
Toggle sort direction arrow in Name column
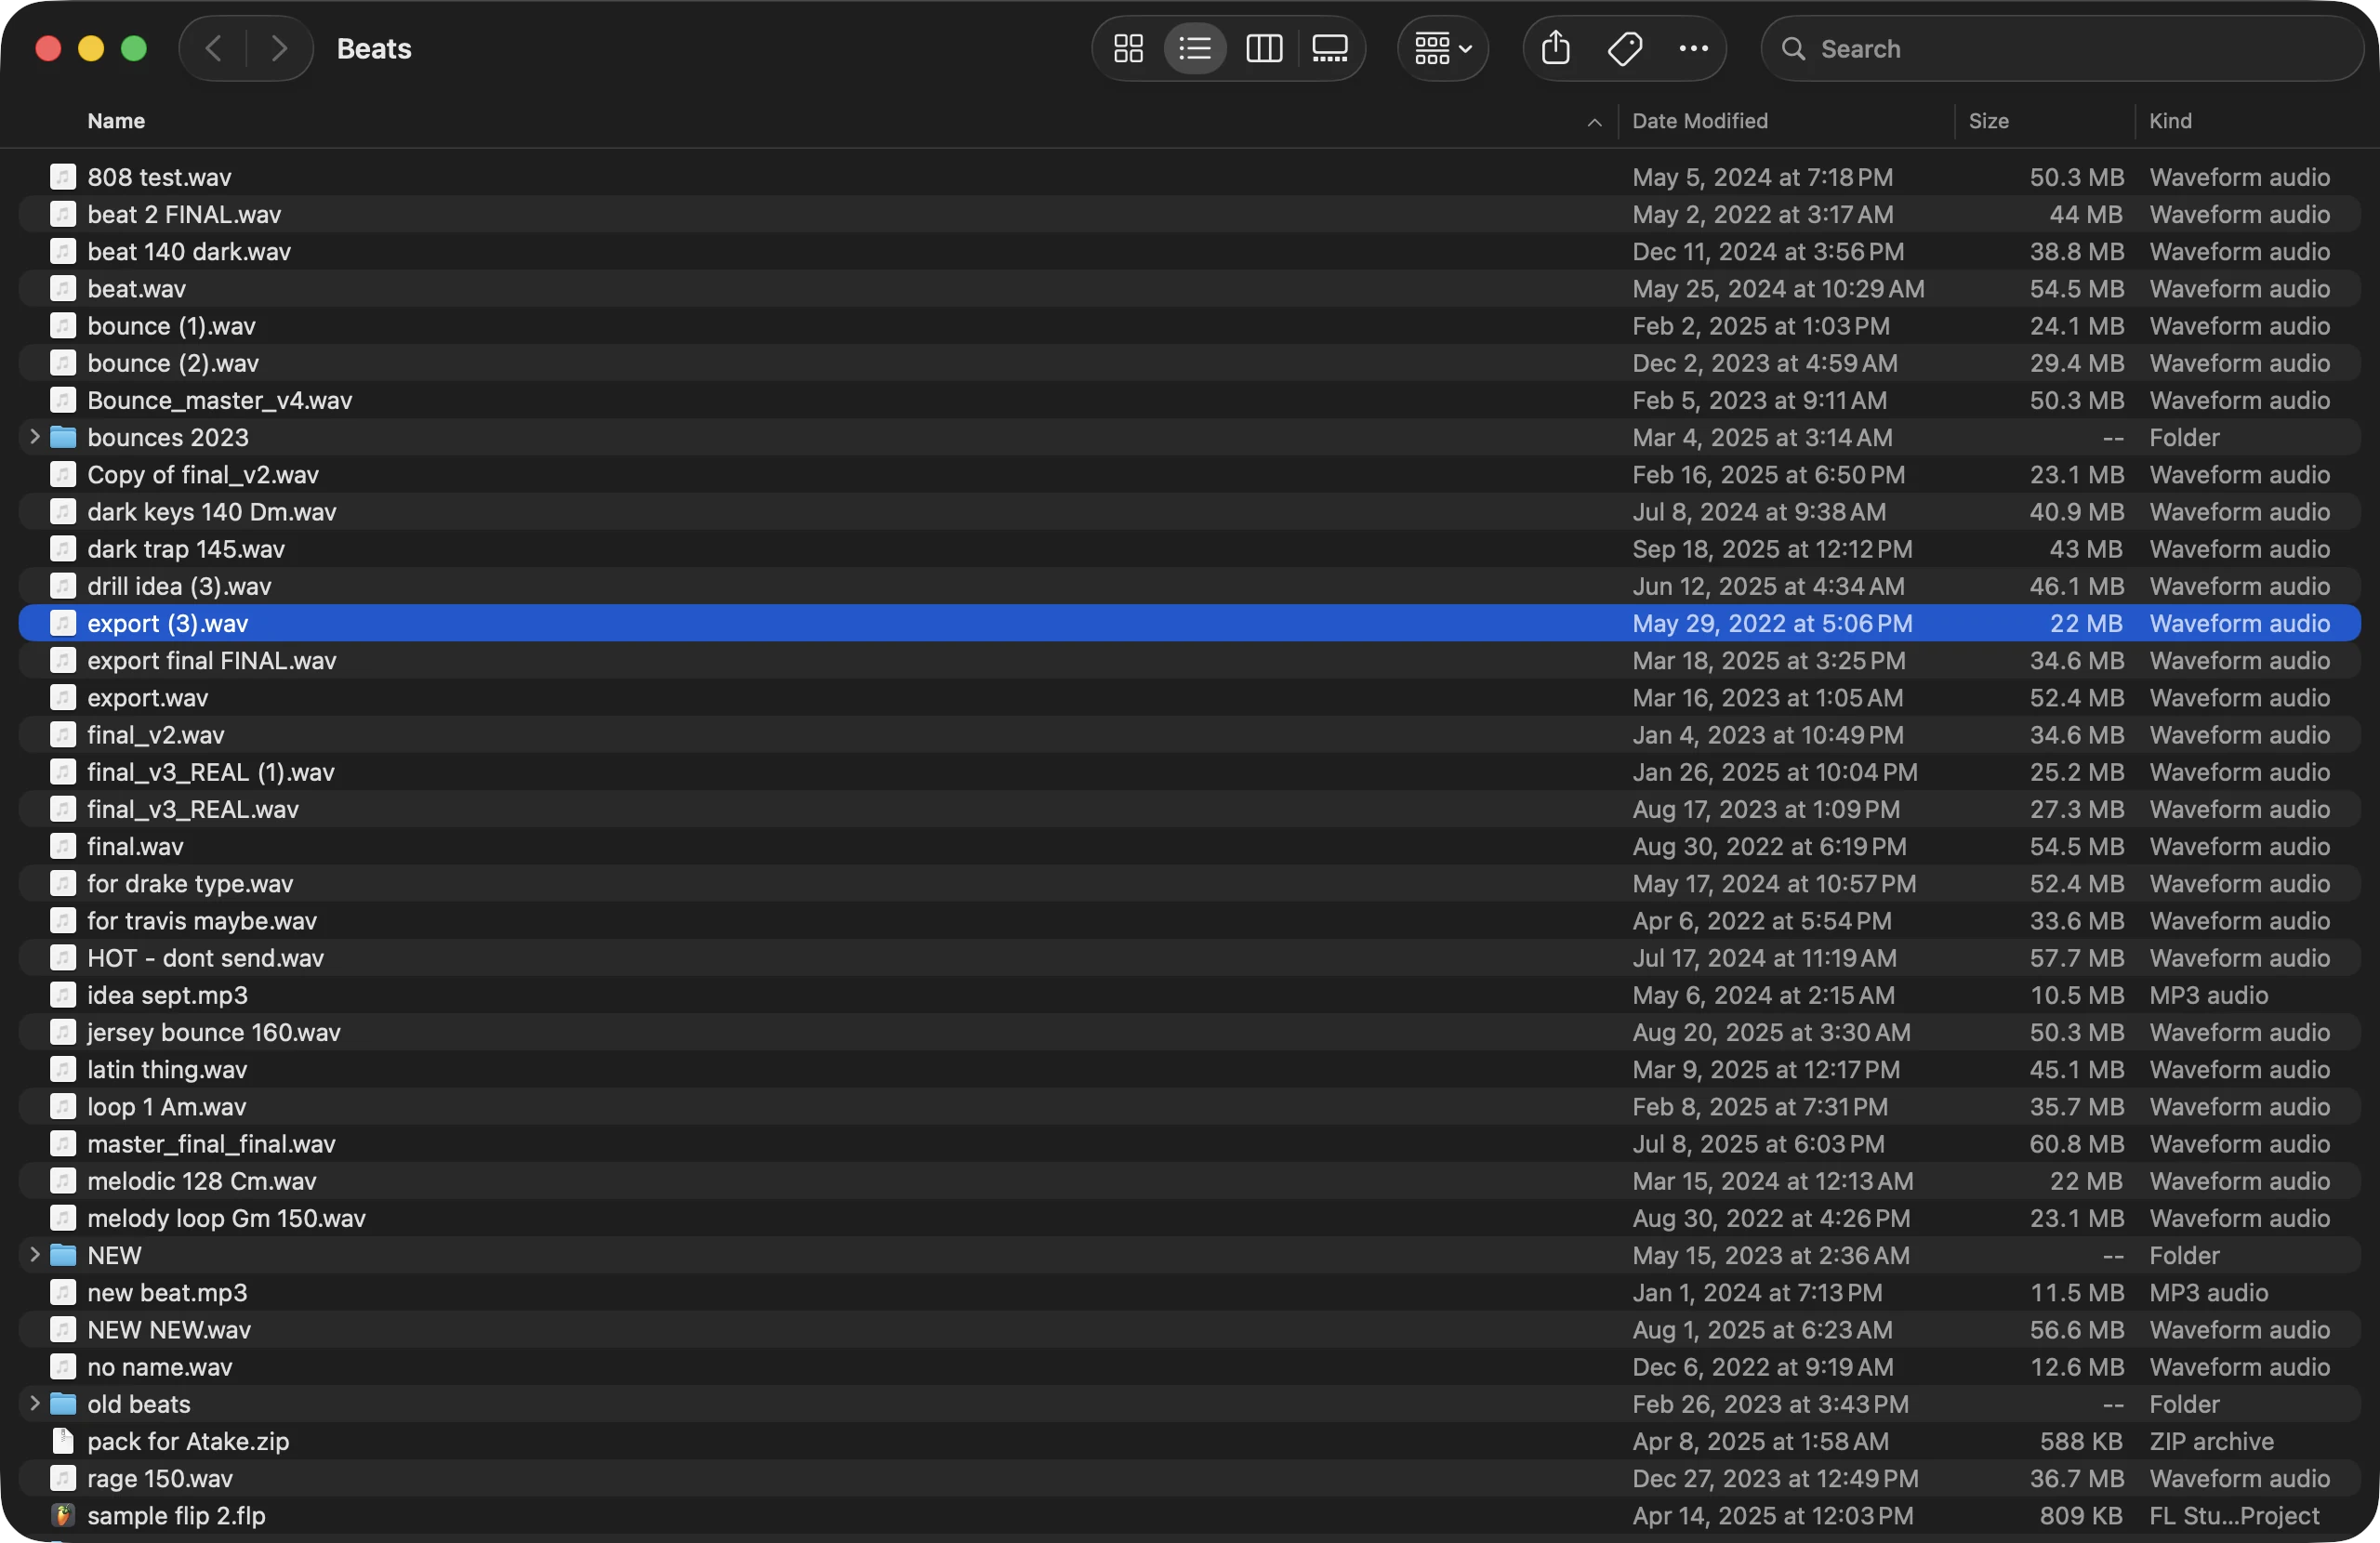click(x=1594, y=122)
